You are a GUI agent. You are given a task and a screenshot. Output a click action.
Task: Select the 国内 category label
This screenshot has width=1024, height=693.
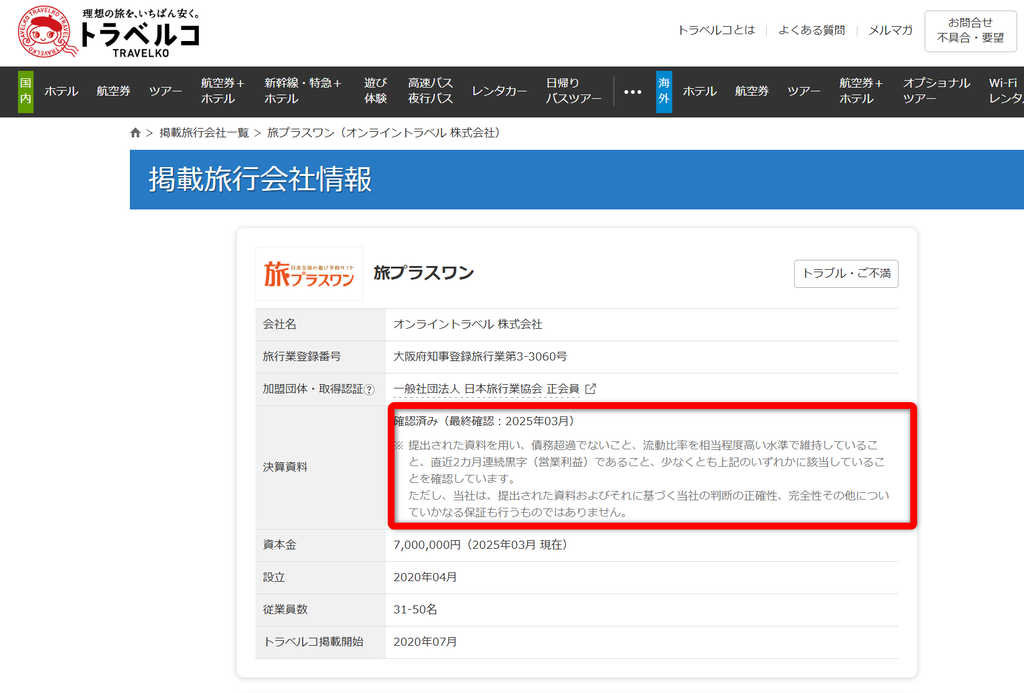click(25, 91)
